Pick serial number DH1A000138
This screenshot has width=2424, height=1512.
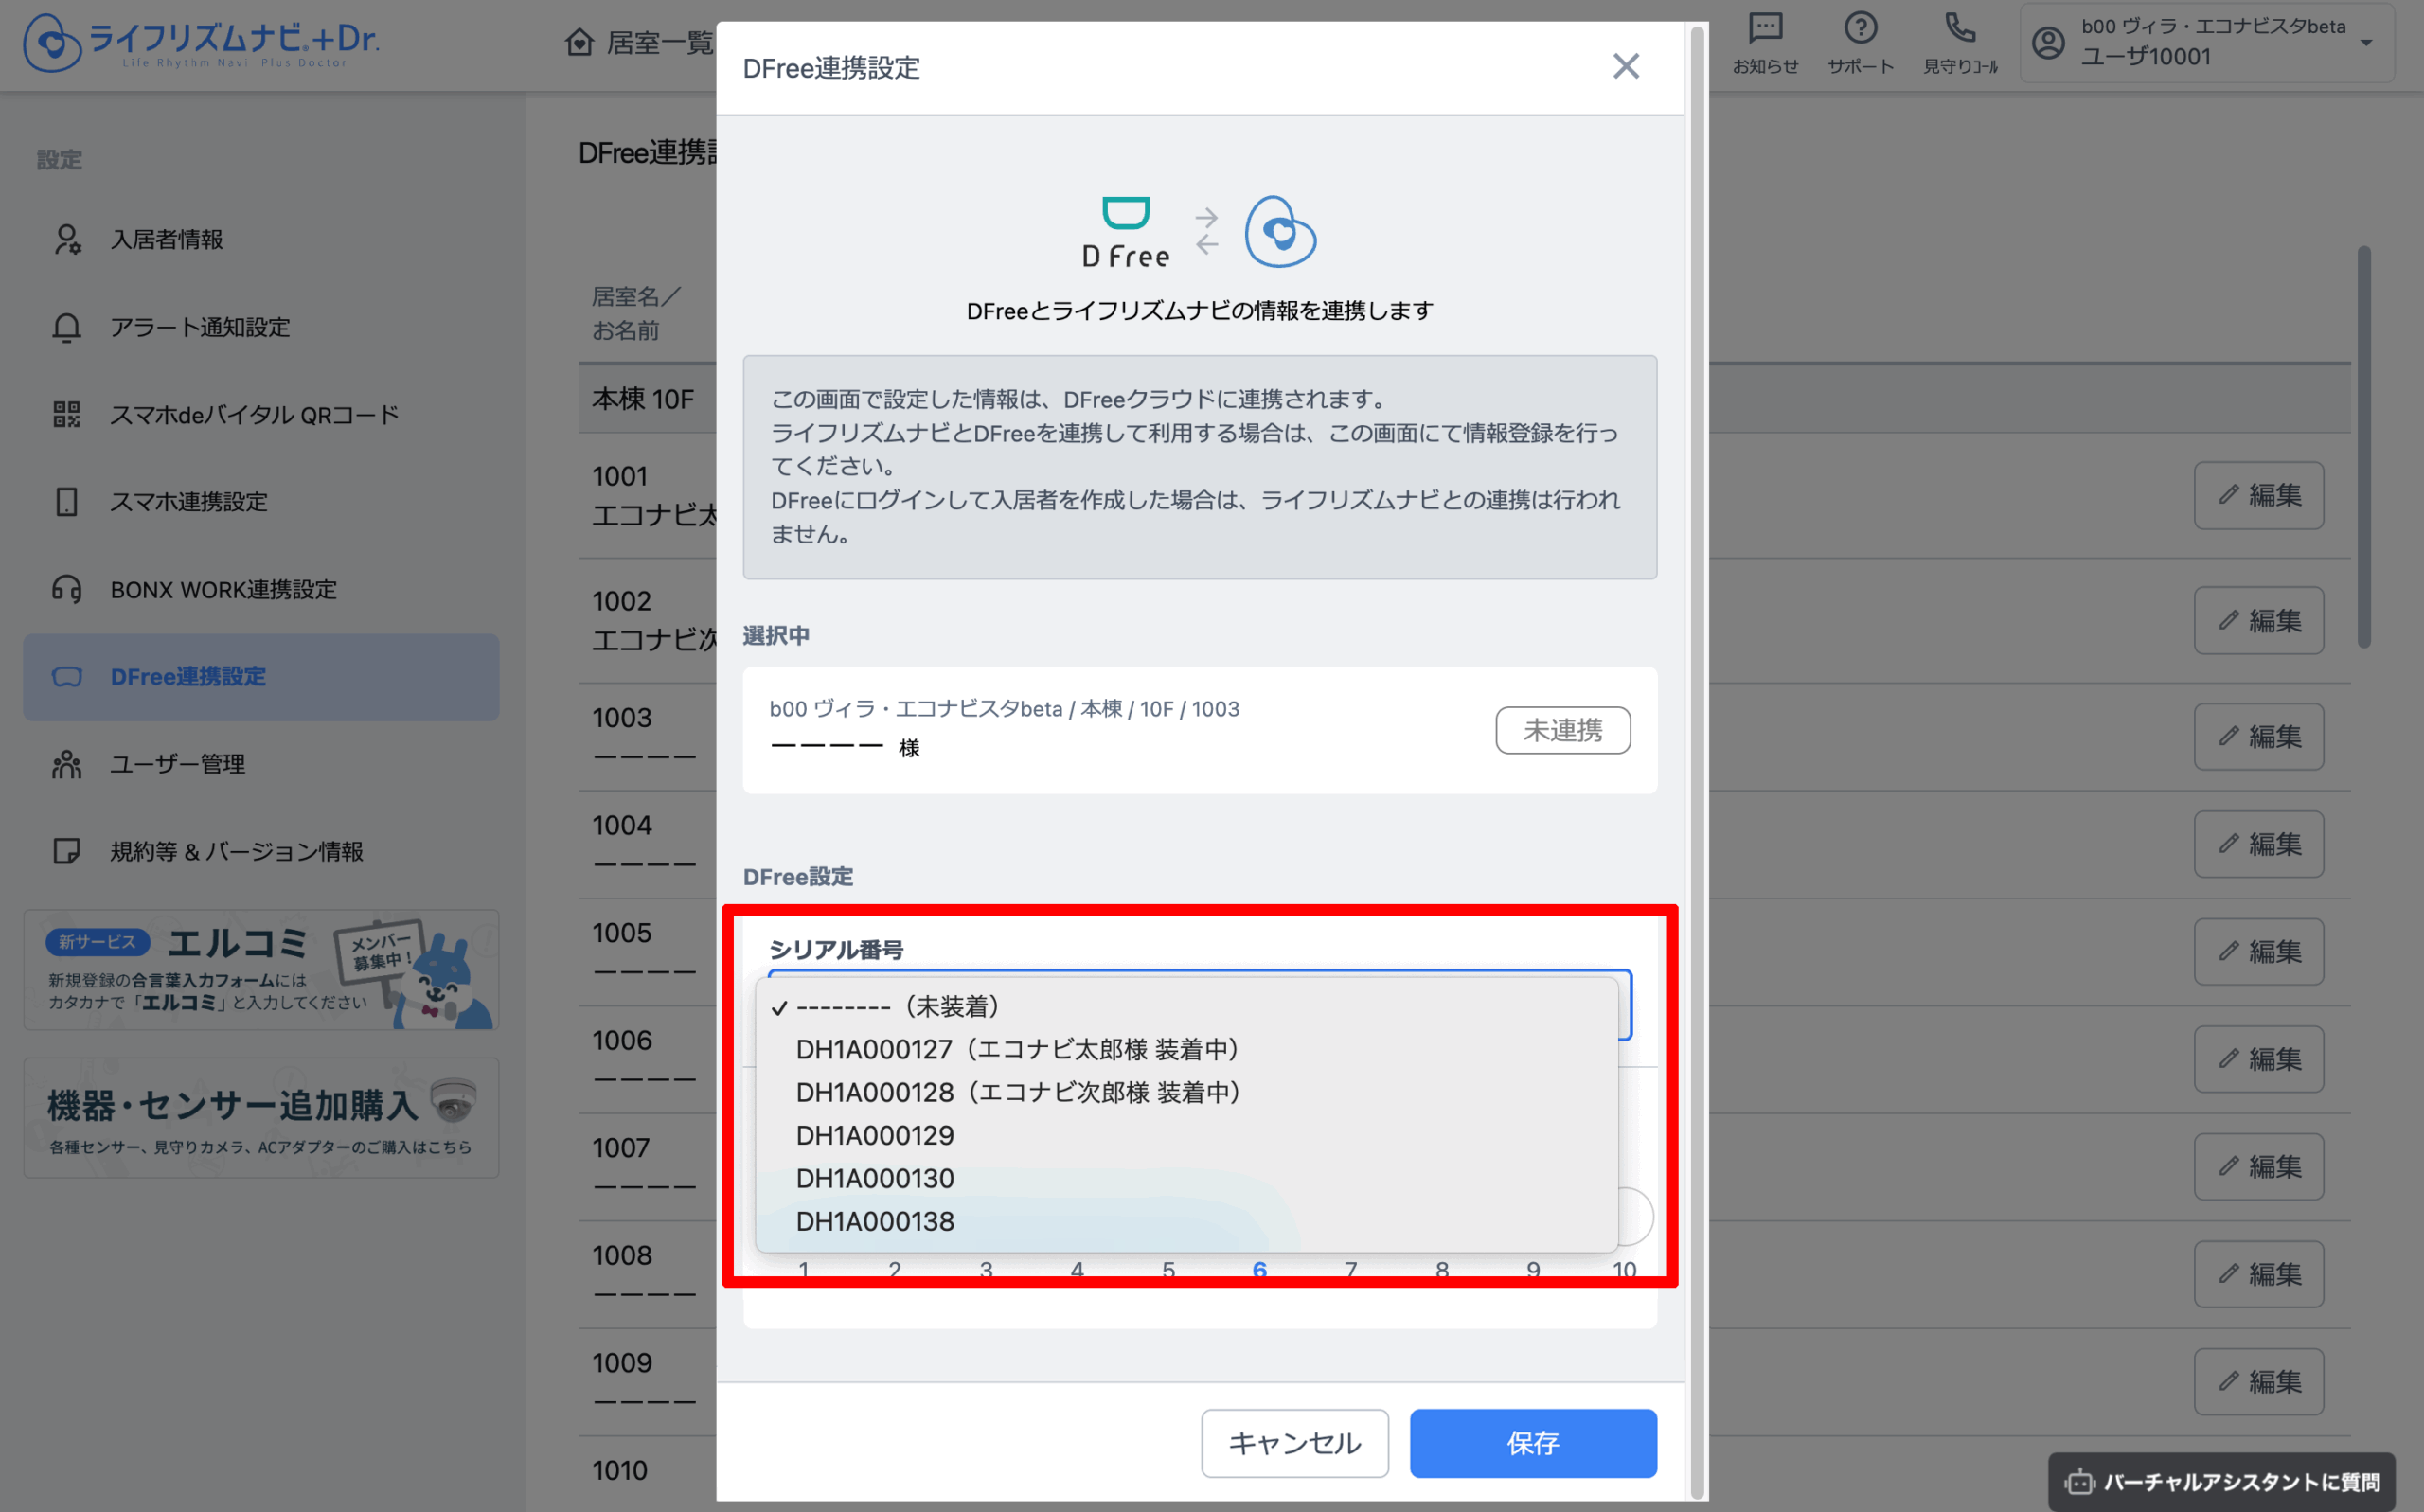[x=1186, y=1221]
